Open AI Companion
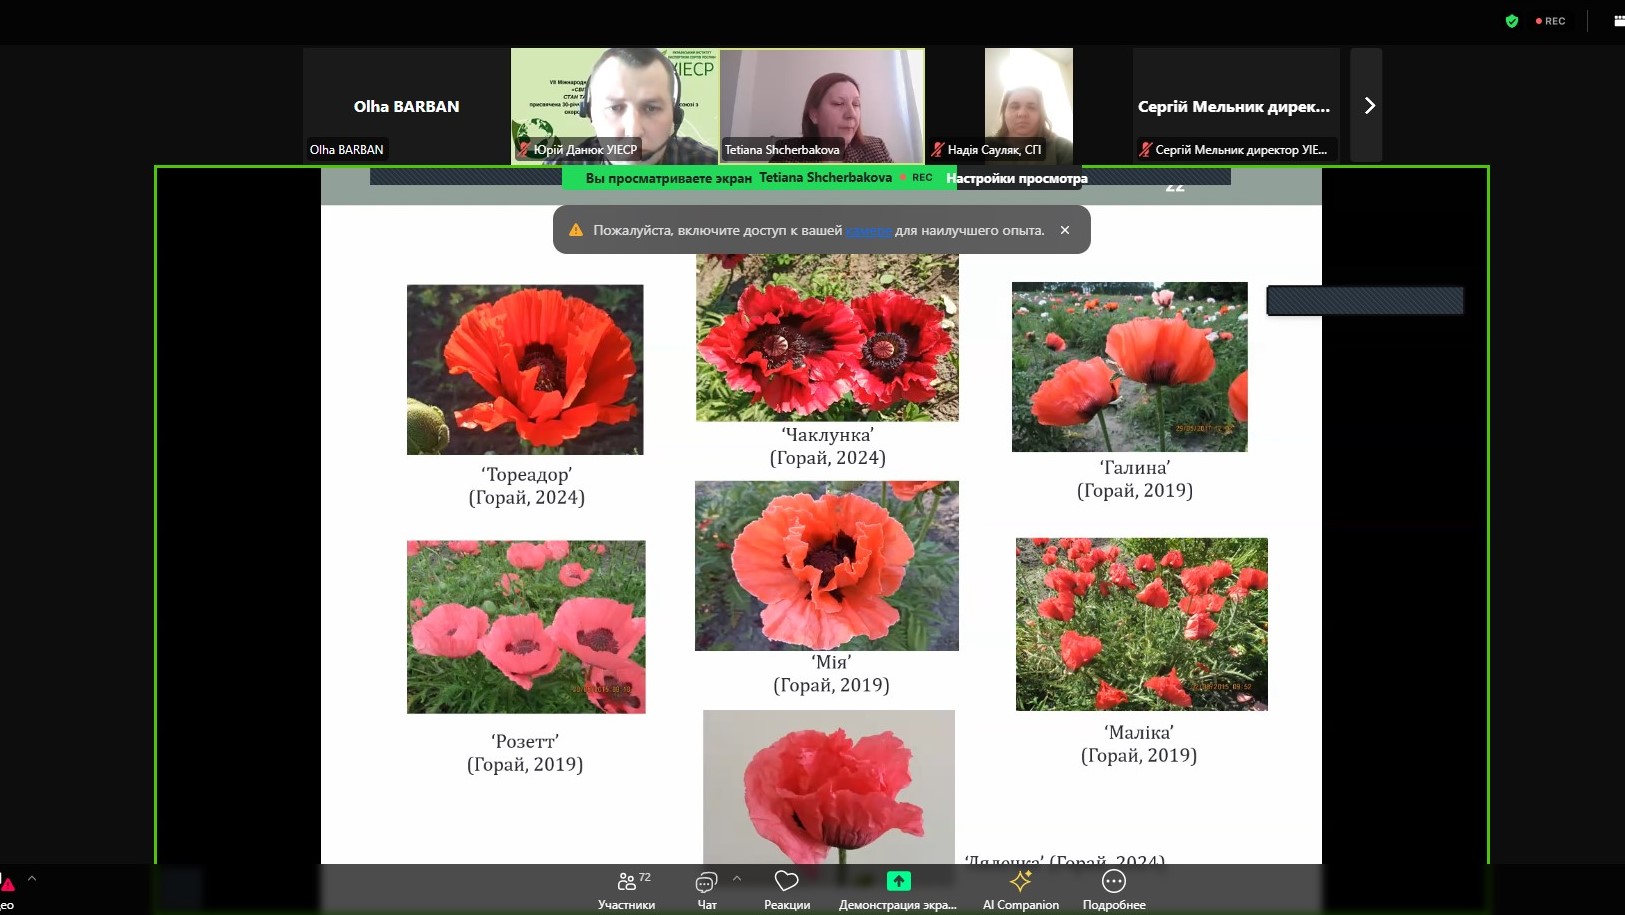Viewport: 1625px width, 915px height. (x=1020, y=889)
